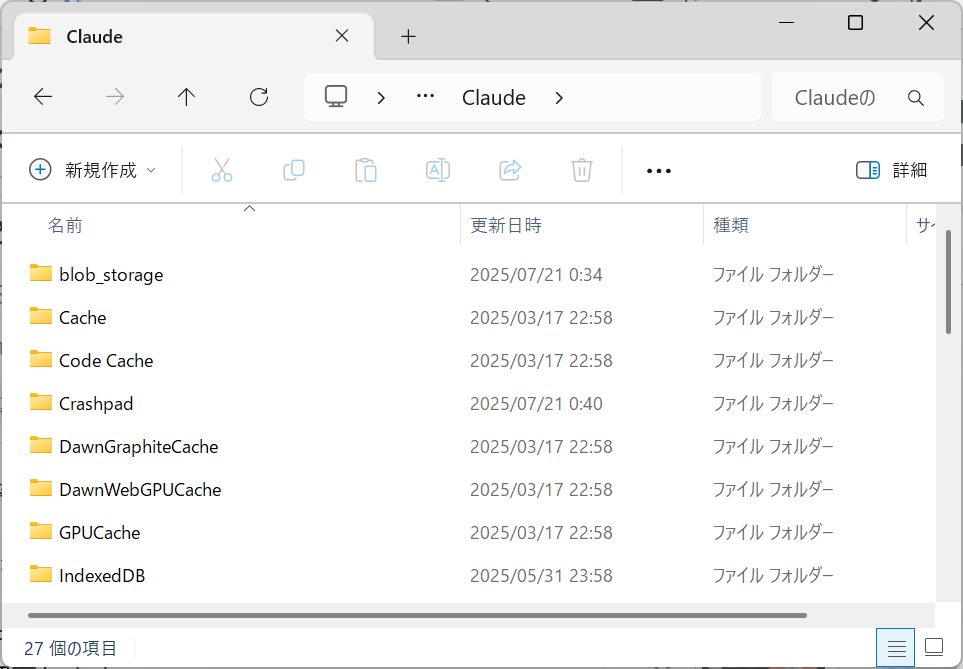Open the See more options ellipsis

click(659, 171)
